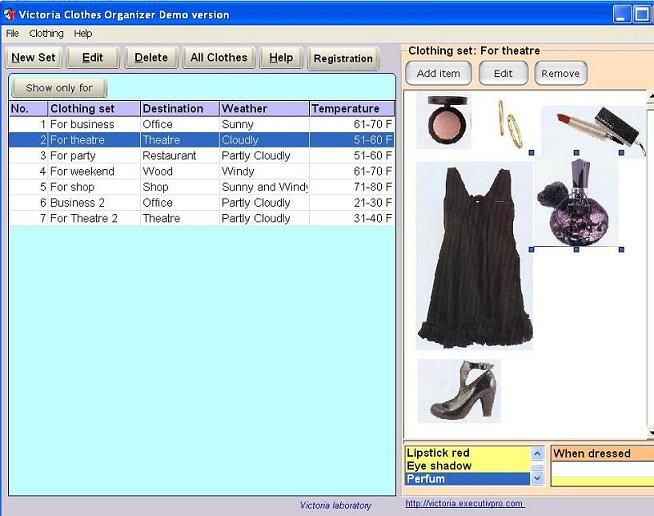
Task: Select the high heel shoe image
Action: click(458, 390)
